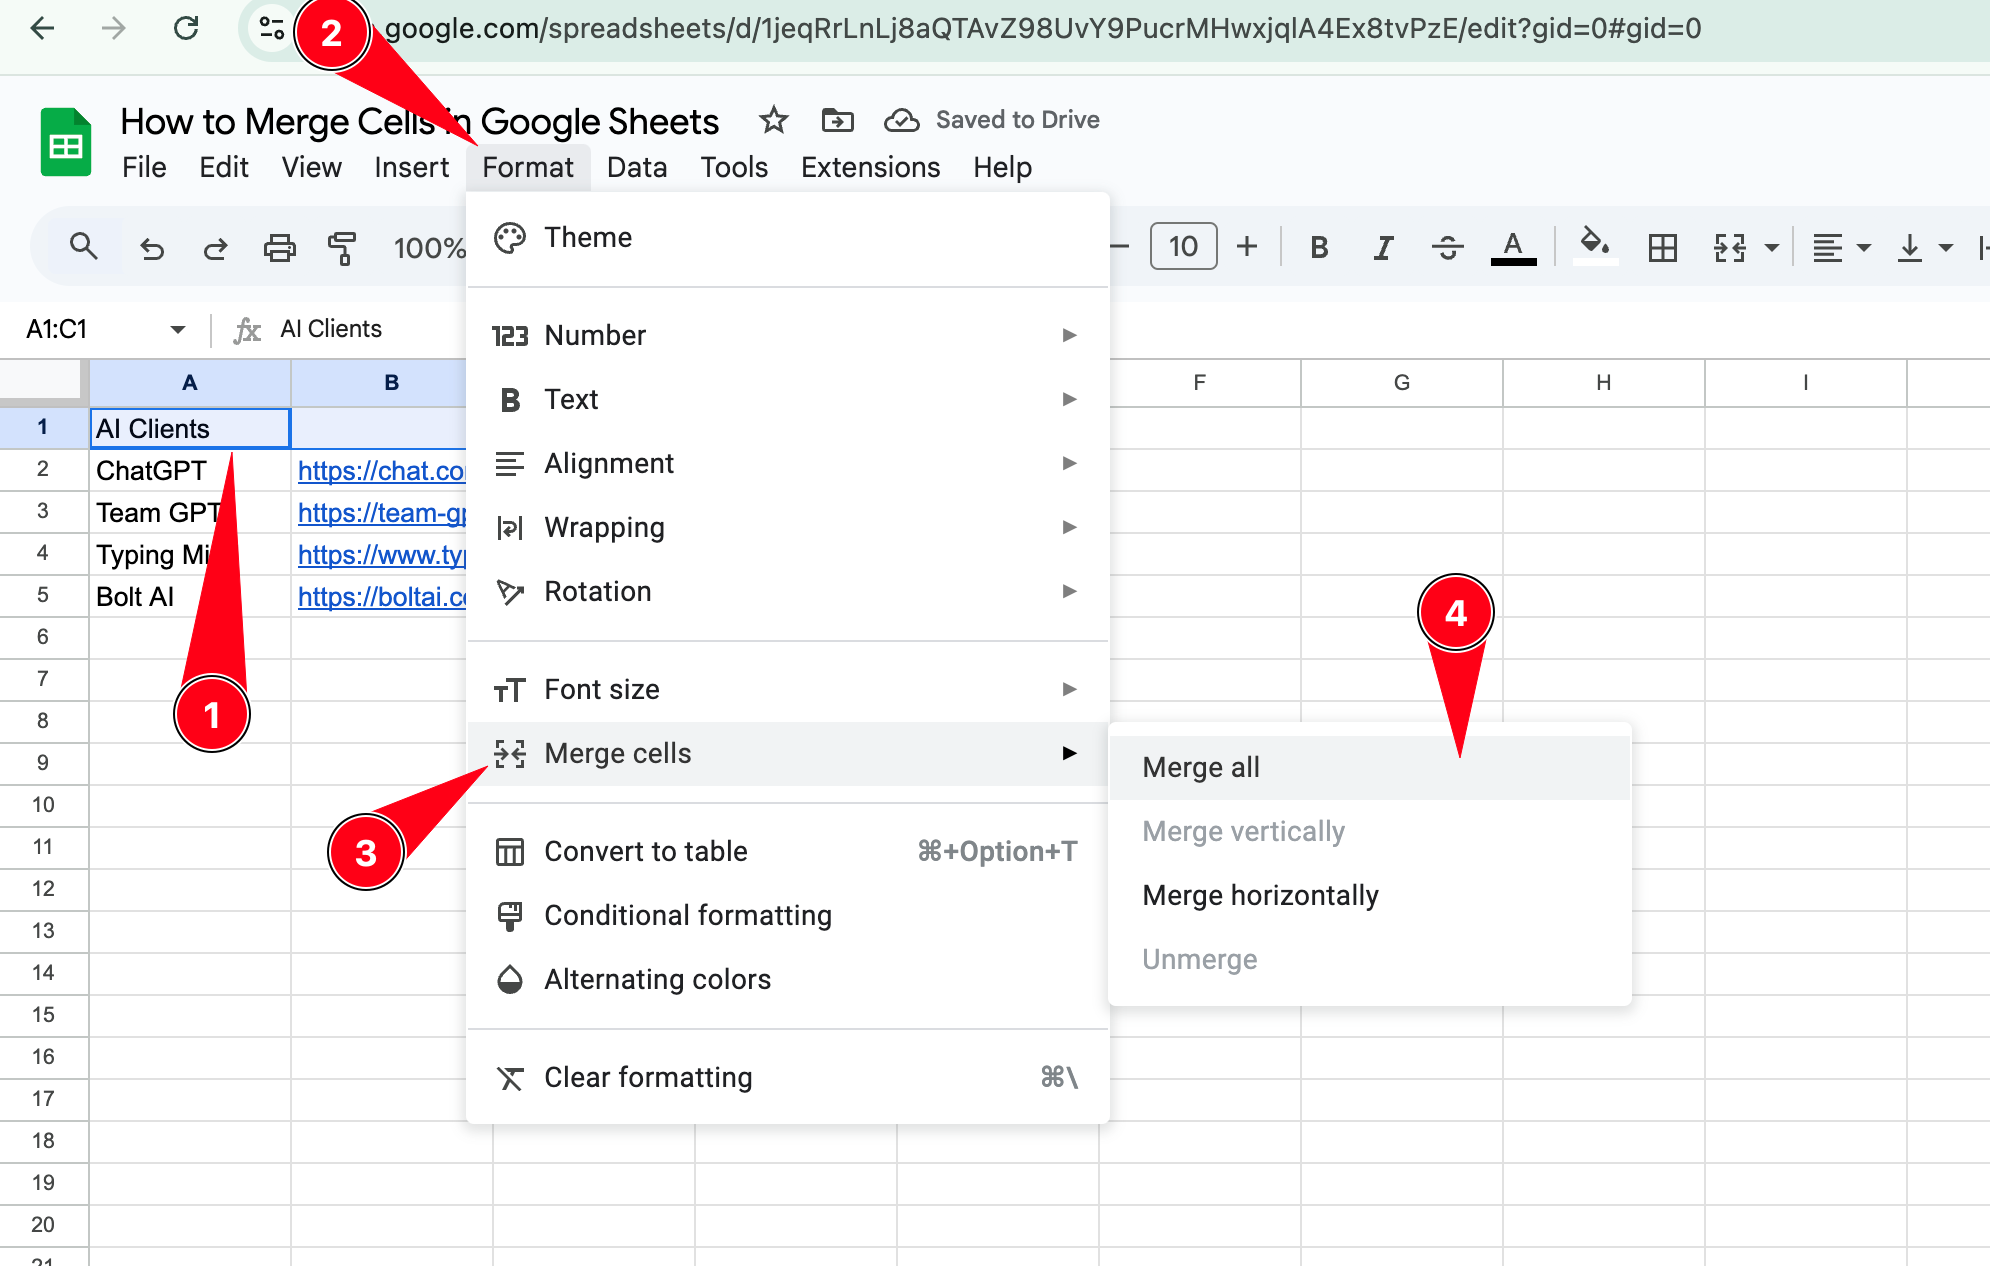Open the zoom 100% dropdown
This screenshot has width=1990, height=1266.
430,247
